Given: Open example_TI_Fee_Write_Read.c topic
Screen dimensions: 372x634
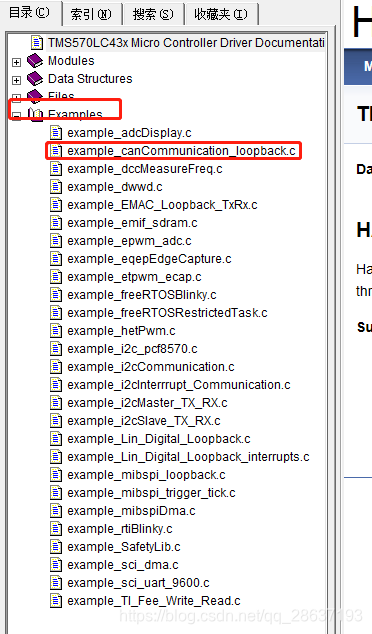Looking at the screenshot, I should [x=154, y=600].
